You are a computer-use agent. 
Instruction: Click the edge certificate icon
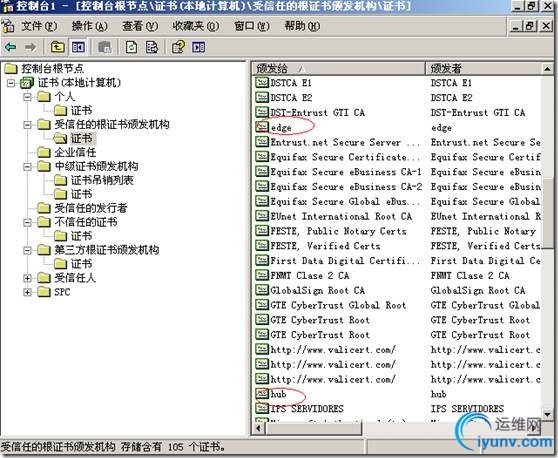pos(262,127)
